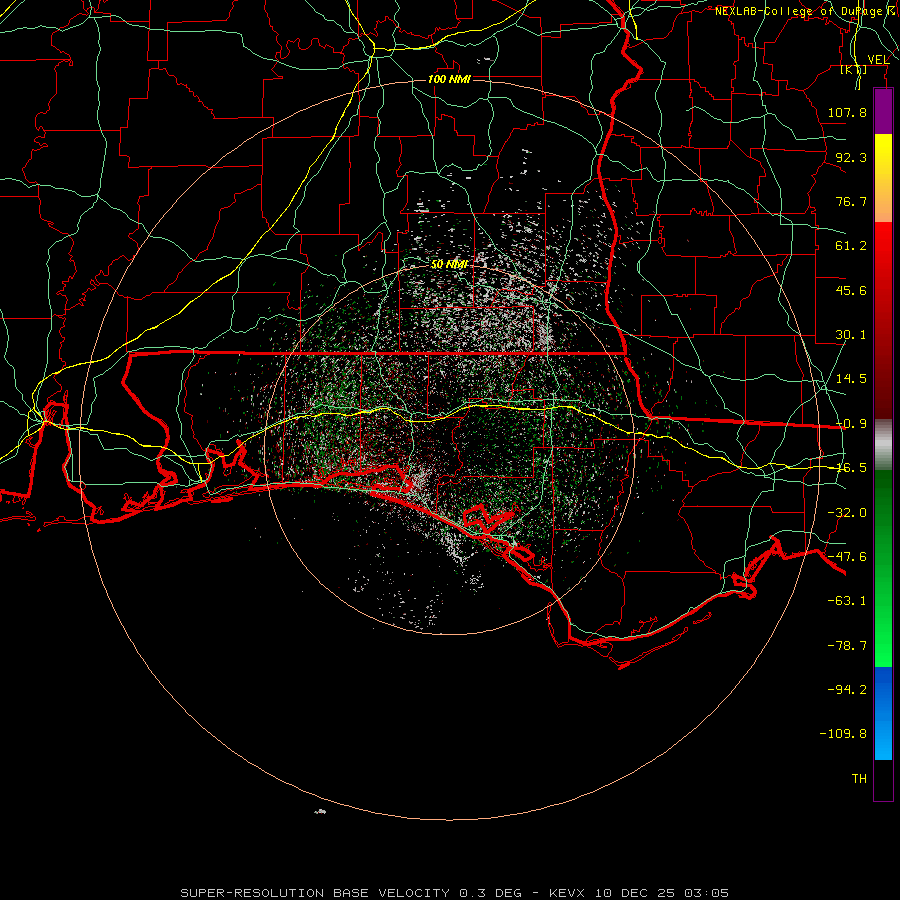The height and width of the screenshot is (900, 900).
Task: Click the 61.2 velocity scale value
Action: coord(851,246)
